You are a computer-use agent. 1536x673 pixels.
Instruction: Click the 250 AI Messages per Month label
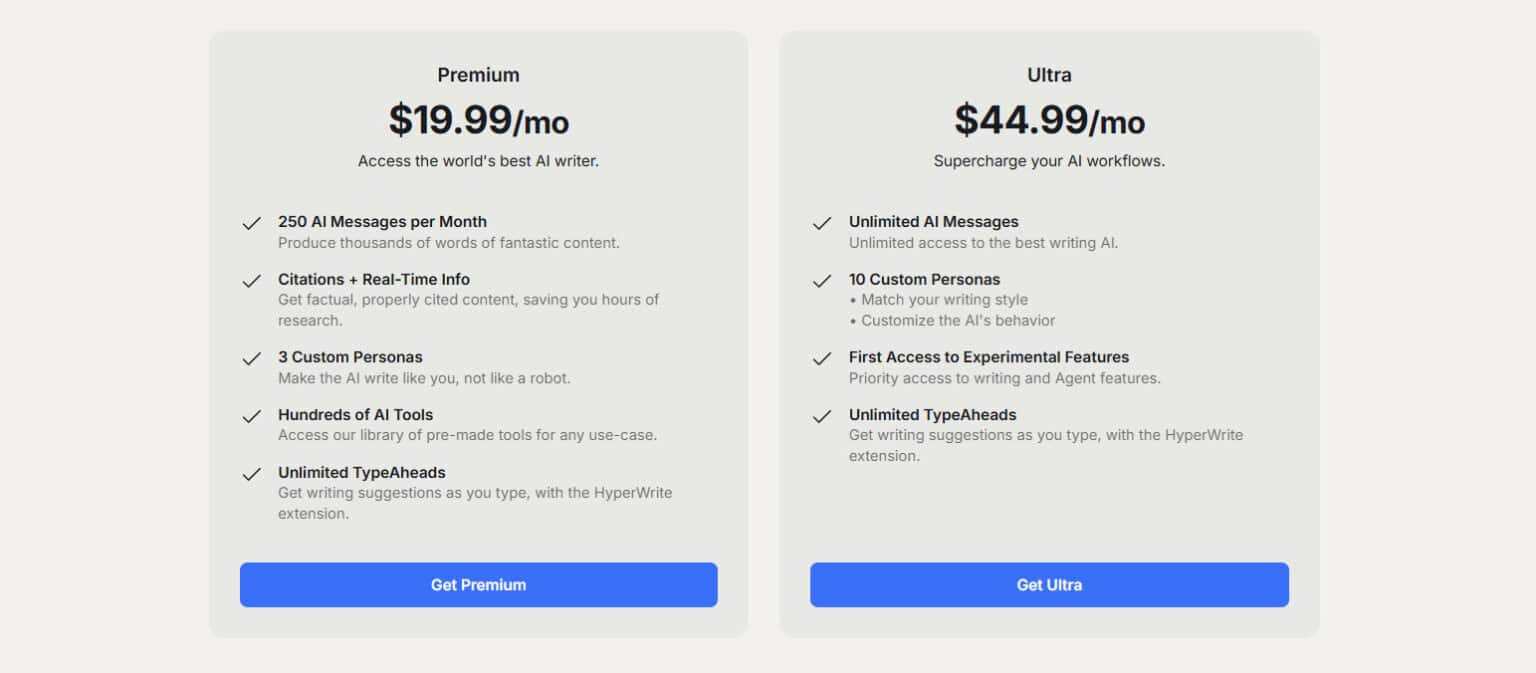(382, 222)
